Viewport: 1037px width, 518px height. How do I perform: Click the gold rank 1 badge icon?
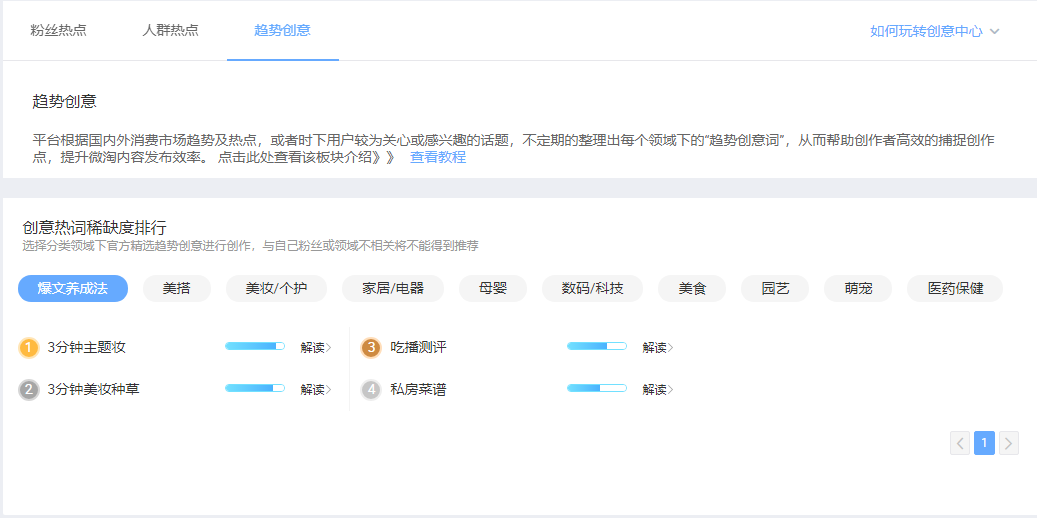[x=29, y=348]
